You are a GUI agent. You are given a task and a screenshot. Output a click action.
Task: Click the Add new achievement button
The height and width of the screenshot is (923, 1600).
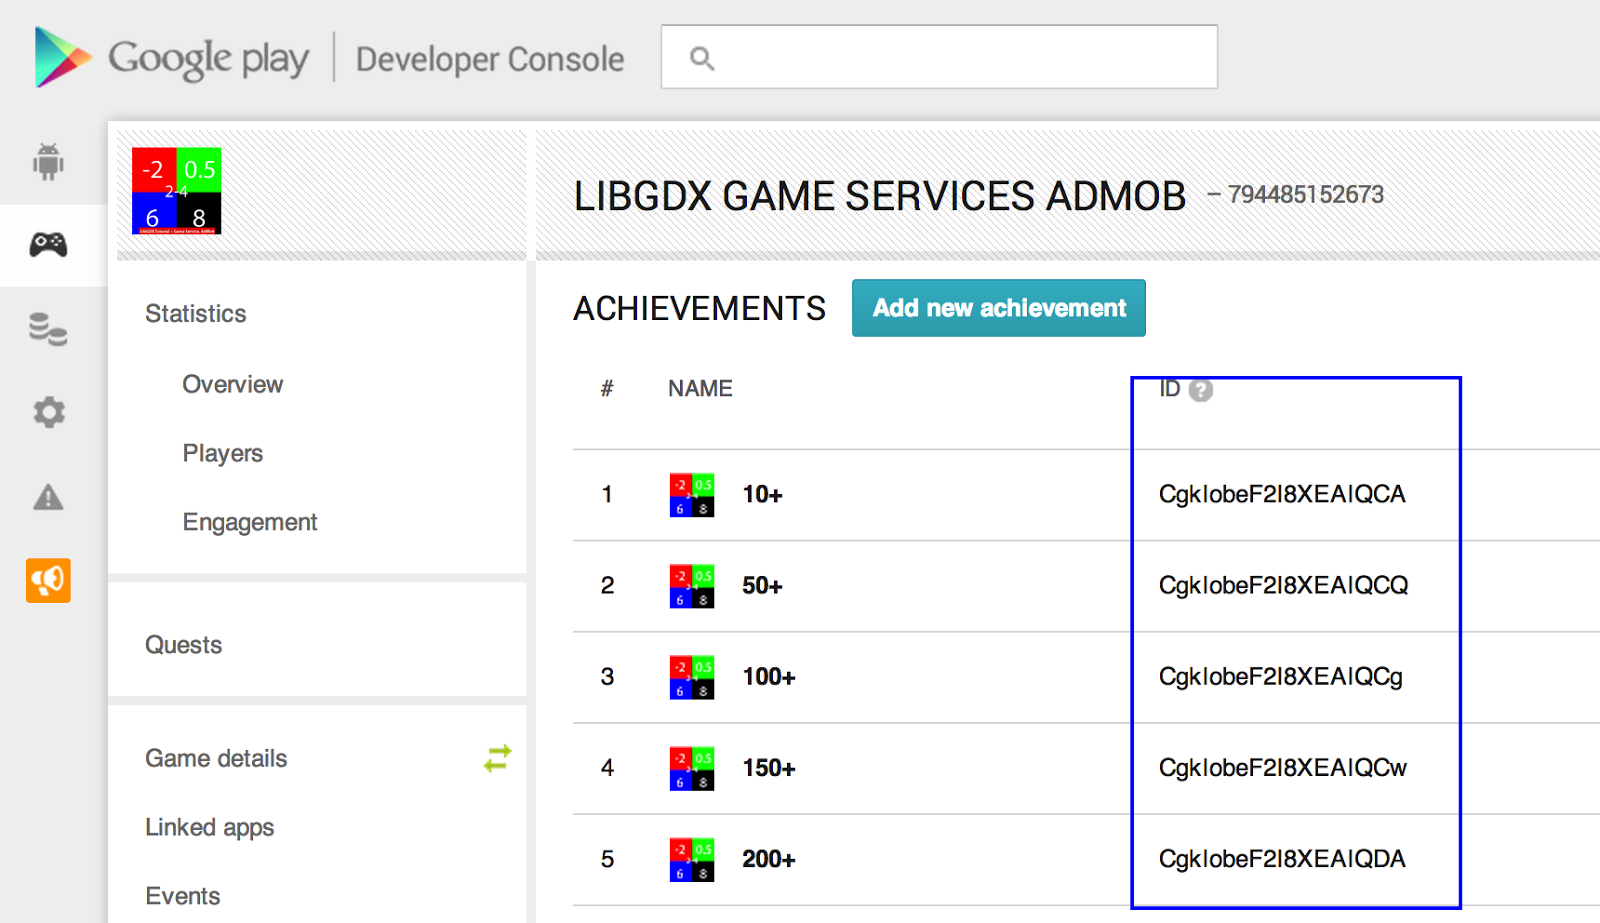(x=998, y=308)
